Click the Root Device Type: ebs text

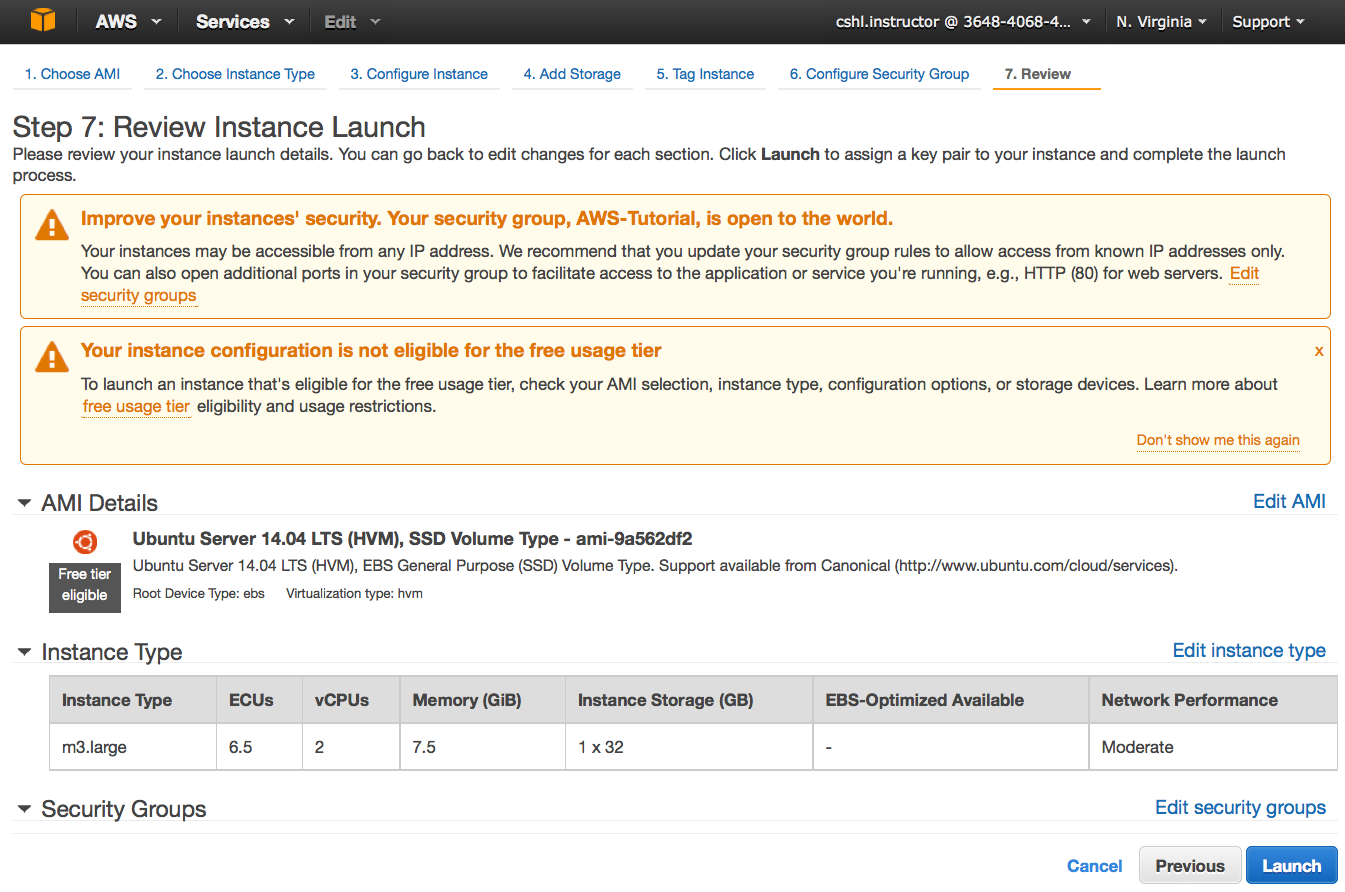point(199,593)
